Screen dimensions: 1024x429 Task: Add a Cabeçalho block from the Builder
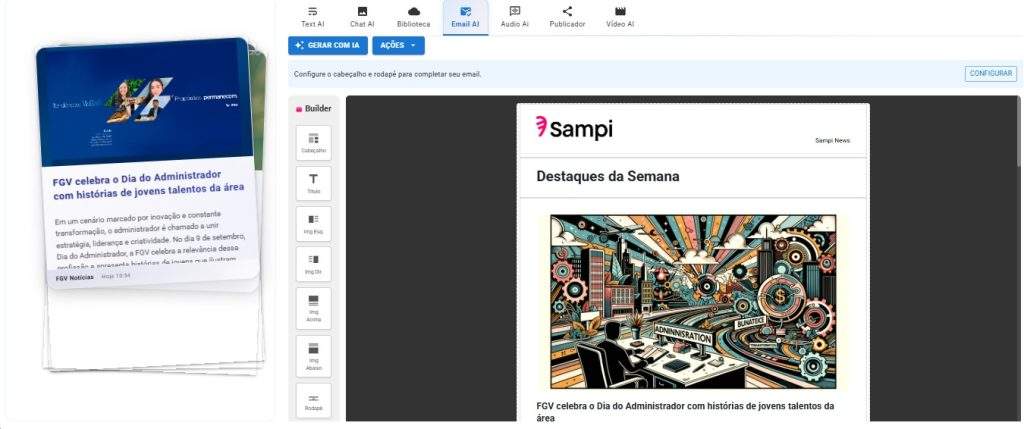313,143
